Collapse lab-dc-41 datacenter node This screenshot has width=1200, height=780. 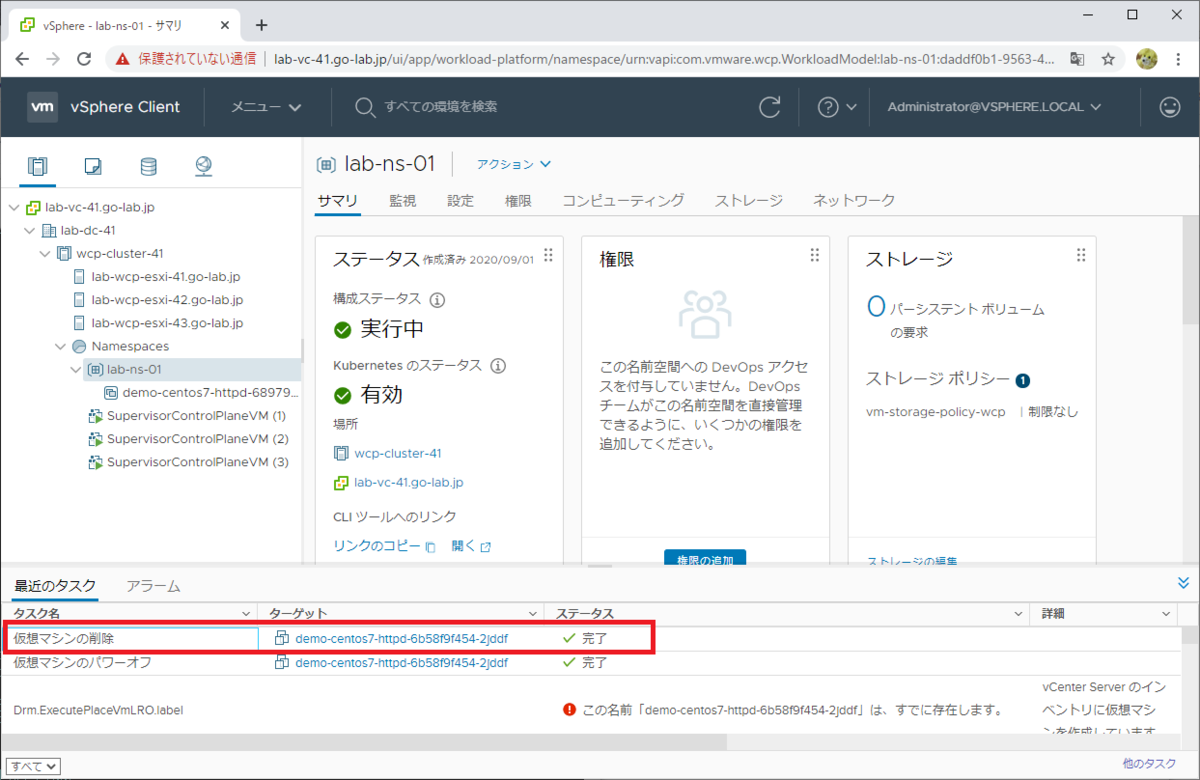pyautogui.click(x=29, y=231)
